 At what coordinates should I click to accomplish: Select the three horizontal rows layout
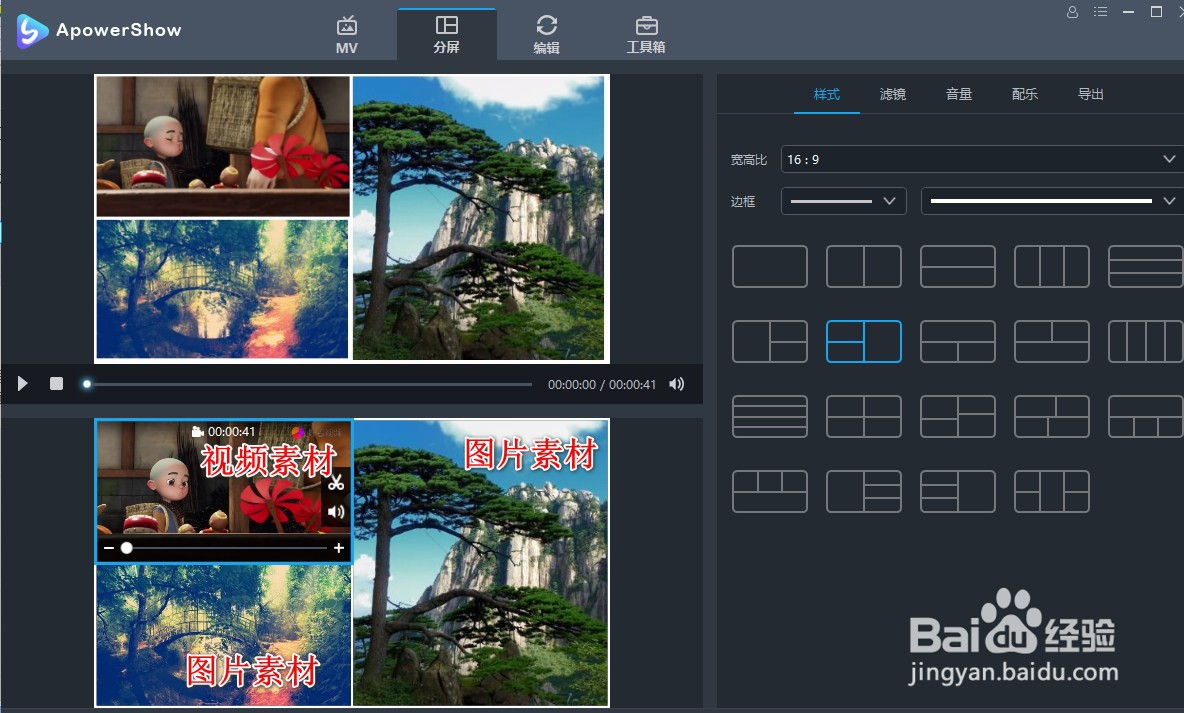[1145, 266]
